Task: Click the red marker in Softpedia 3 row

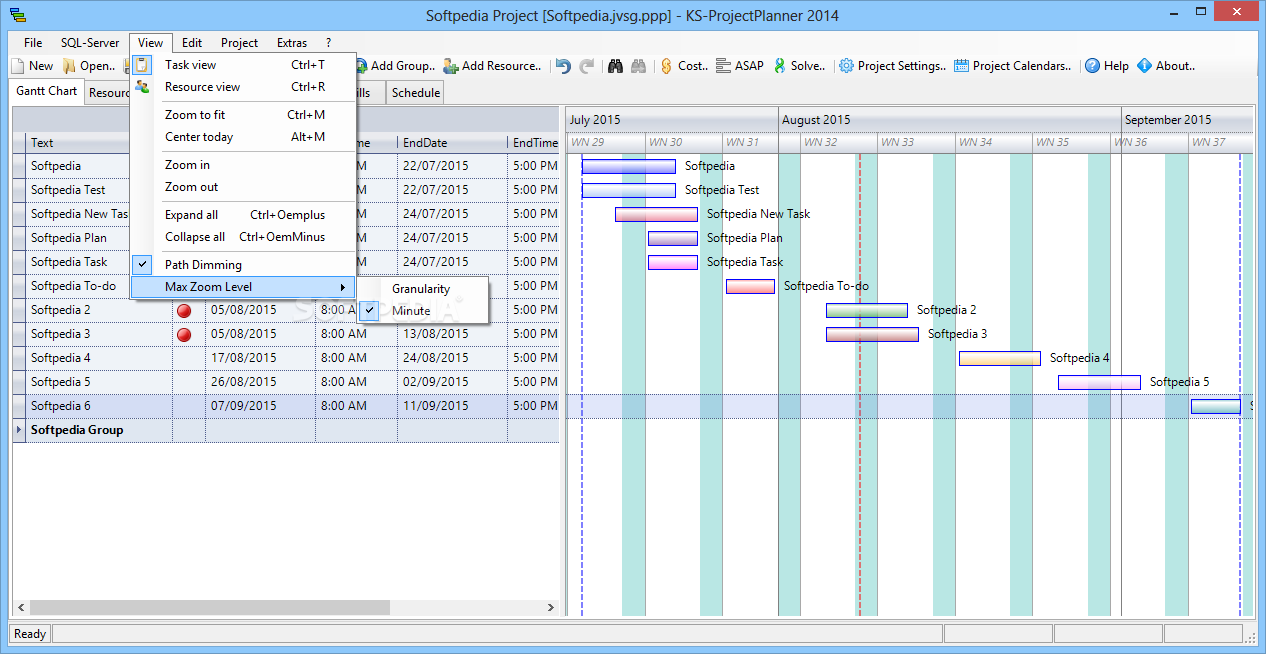Action: (x=184, y=334)
